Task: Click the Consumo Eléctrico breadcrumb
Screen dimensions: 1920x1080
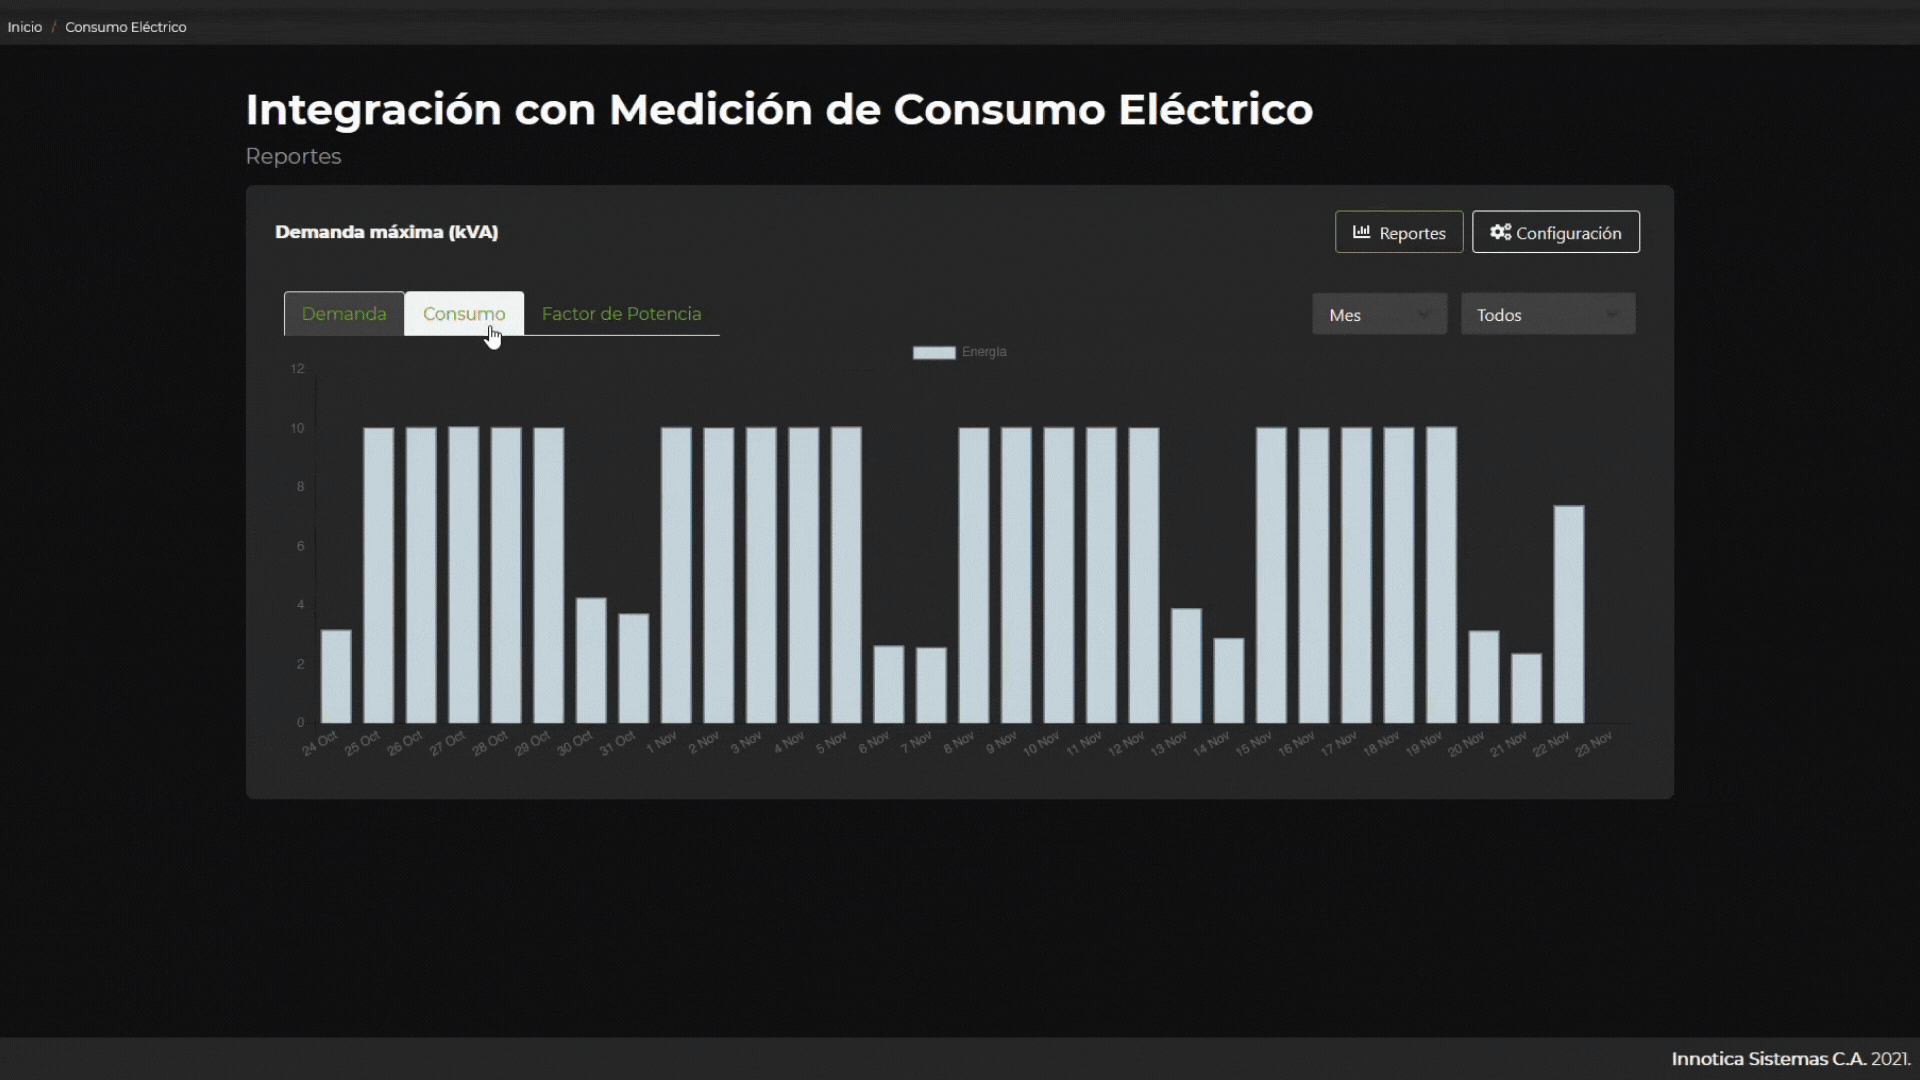Action: pyautogui.click(x=126, y=27)
